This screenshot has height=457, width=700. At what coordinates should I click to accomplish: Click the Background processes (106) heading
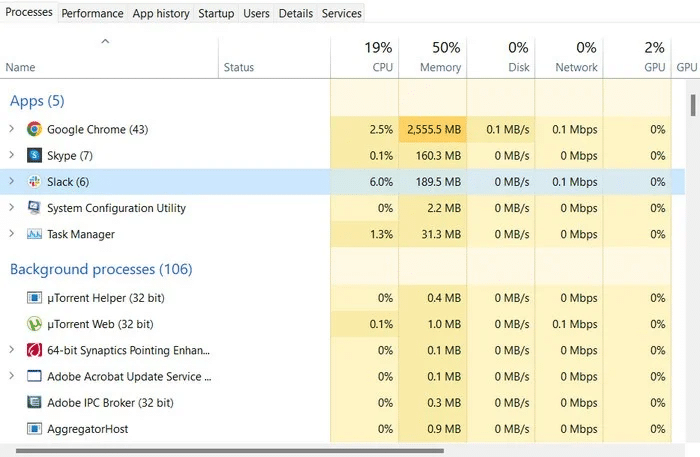pos(101,269)
